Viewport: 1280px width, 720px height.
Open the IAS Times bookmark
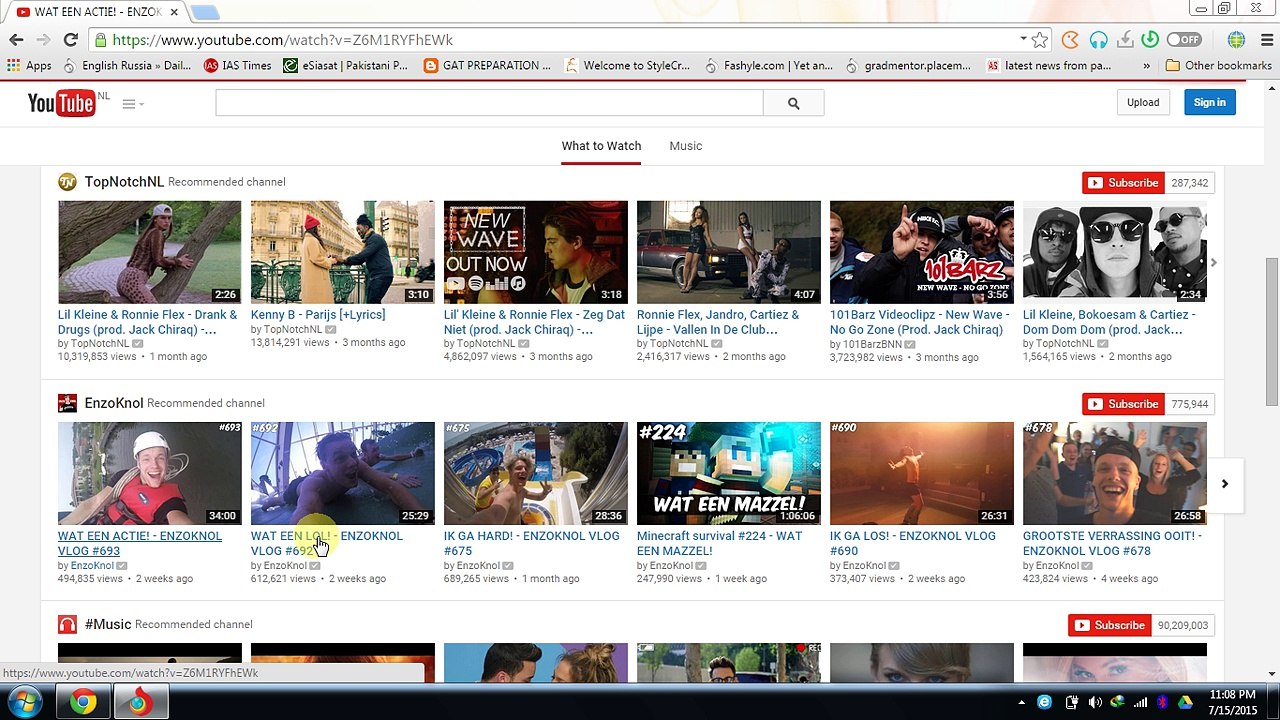pyautogui.click(x=237, y=66)
